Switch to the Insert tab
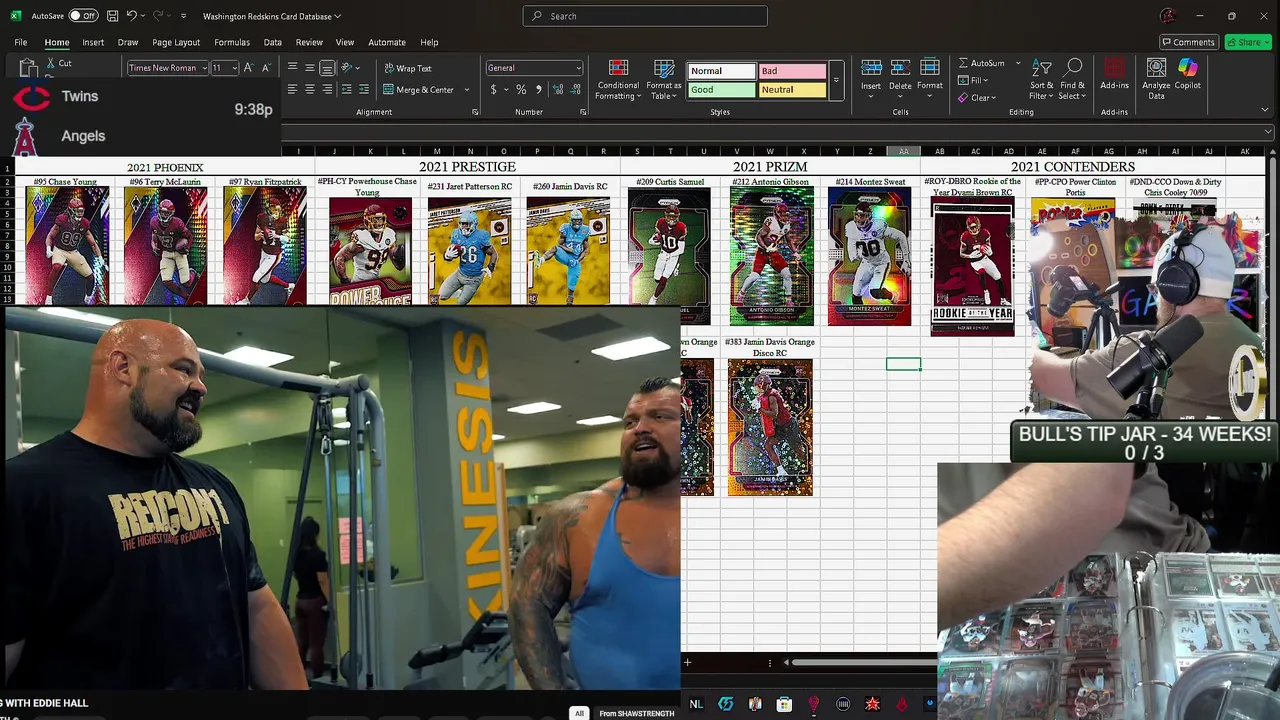 click(93, 42)
